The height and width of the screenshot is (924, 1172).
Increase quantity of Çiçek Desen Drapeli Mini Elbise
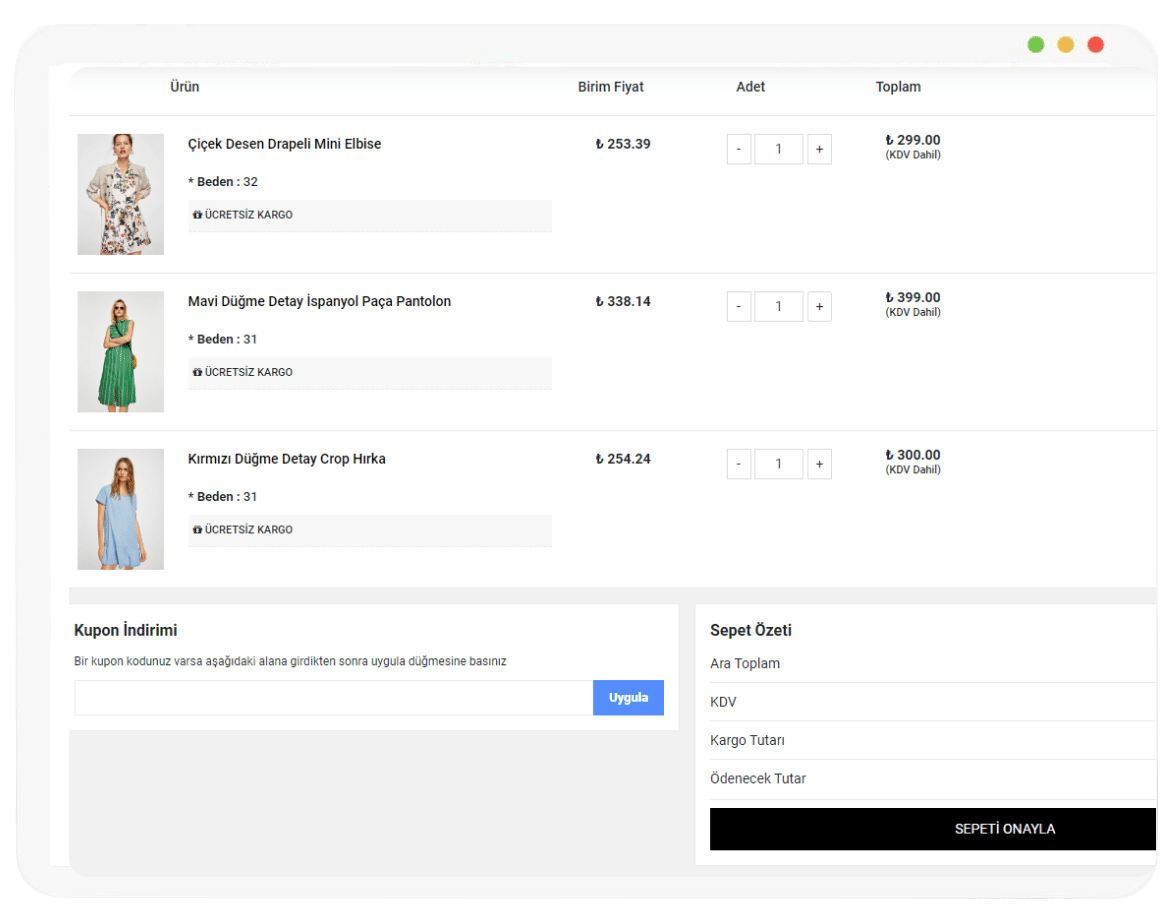pos(819,149)
